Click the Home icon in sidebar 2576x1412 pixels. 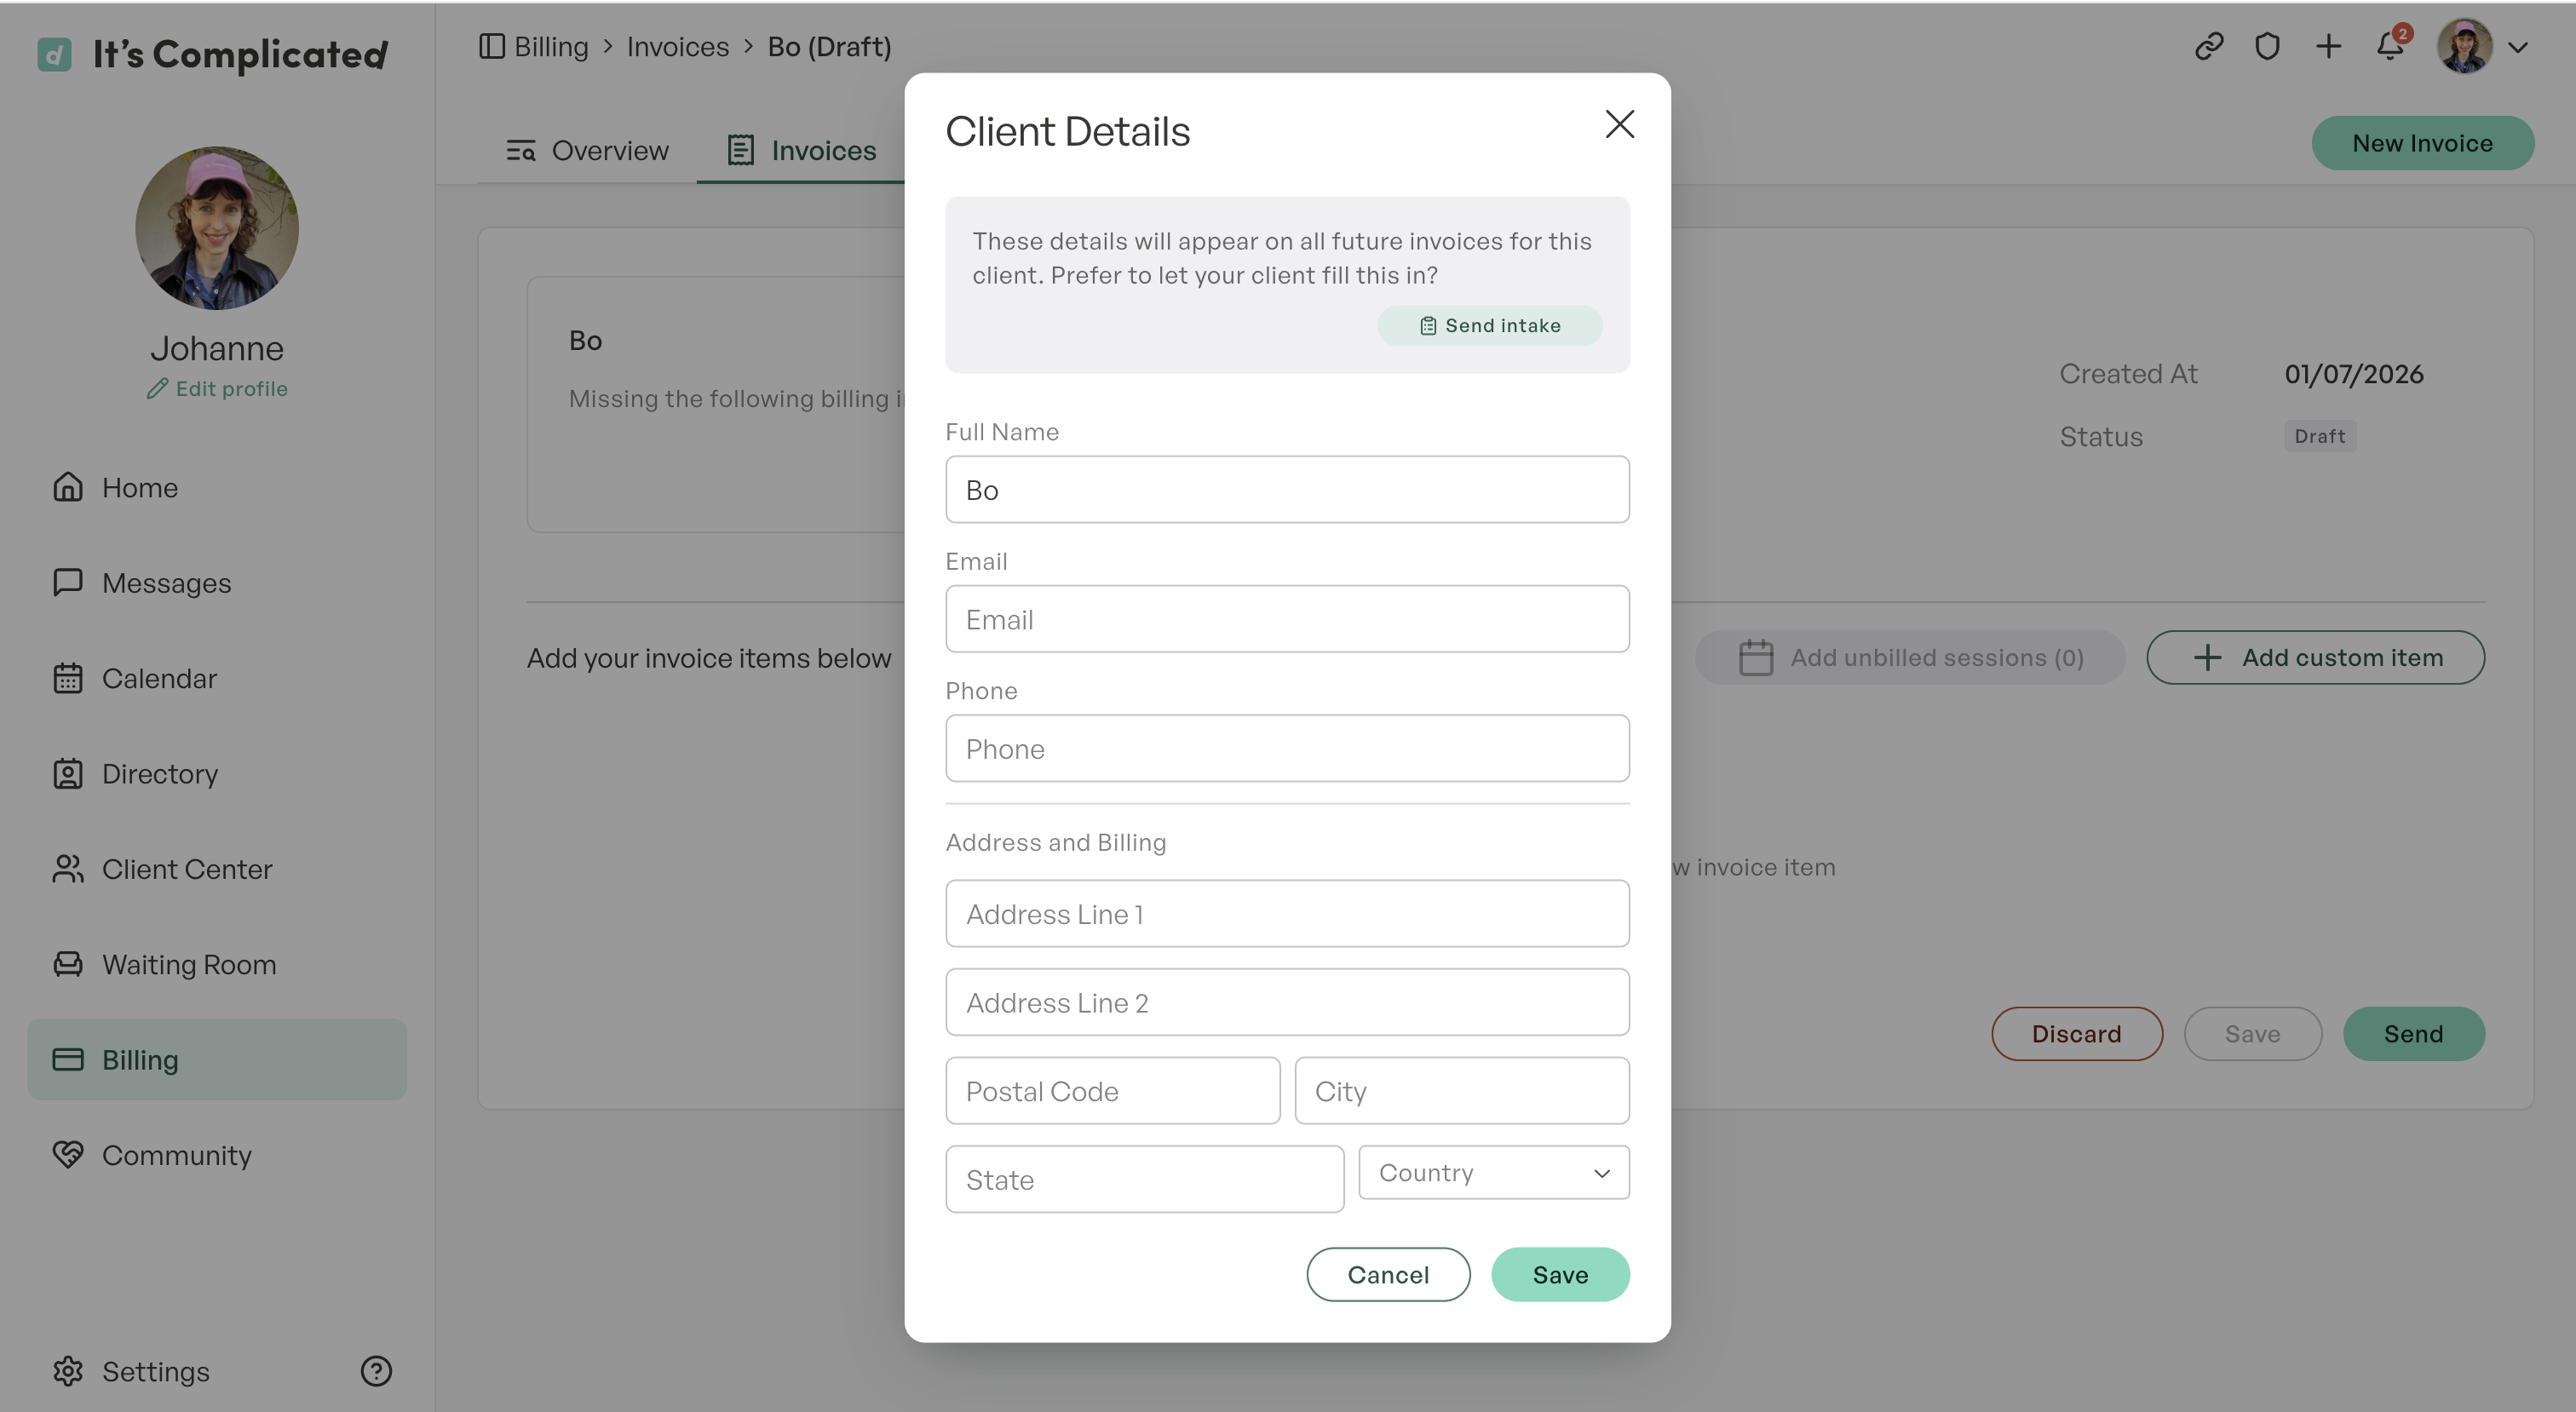(x=68, y=487)
